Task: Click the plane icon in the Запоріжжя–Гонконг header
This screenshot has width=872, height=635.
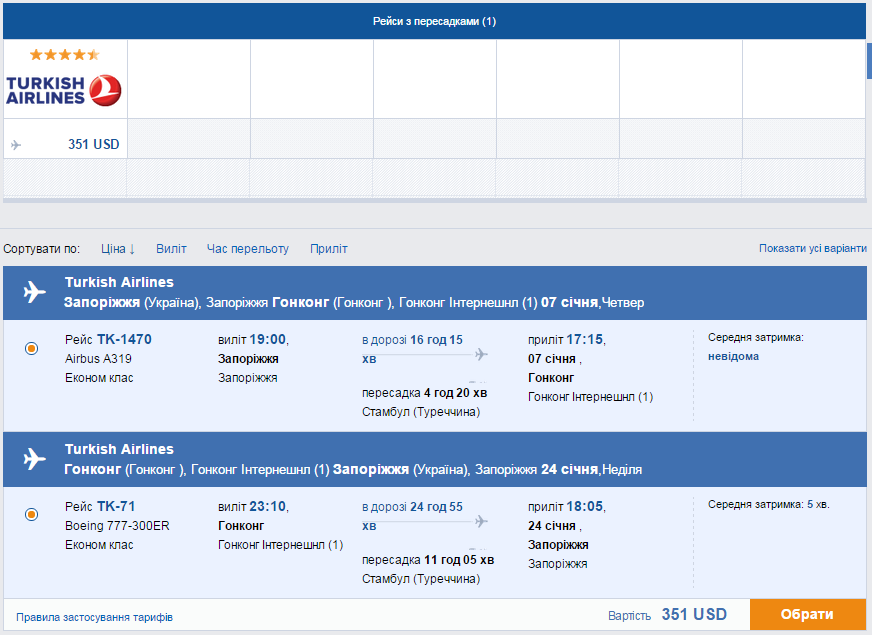Action: [x=34, y=292]
